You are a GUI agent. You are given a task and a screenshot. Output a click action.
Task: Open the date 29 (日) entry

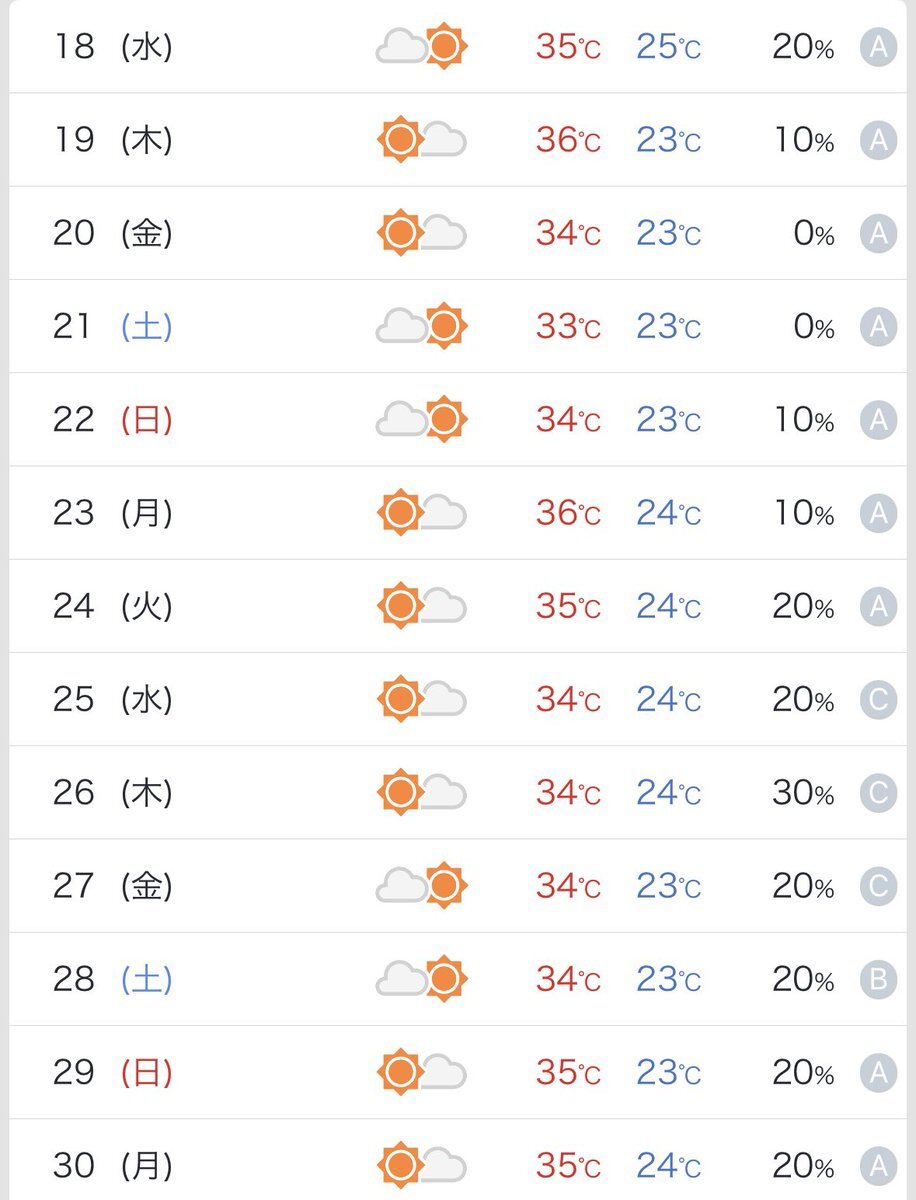point(113,1073)
